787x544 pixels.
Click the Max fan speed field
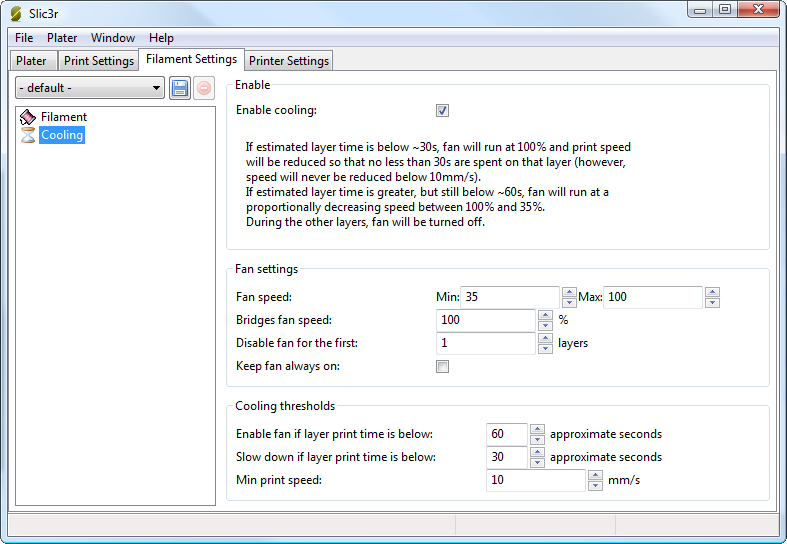[x=652, y=297]
